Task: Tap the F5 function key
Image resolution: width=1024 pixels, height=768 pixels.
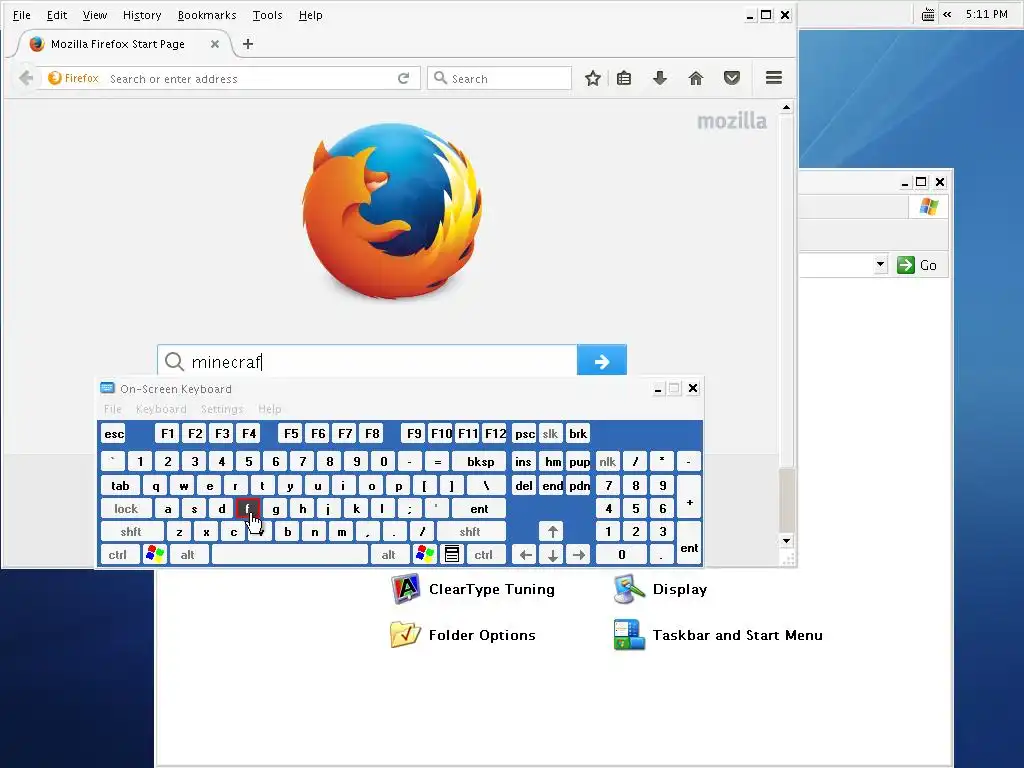Action: pyautogui.click(x=291, y=434)
